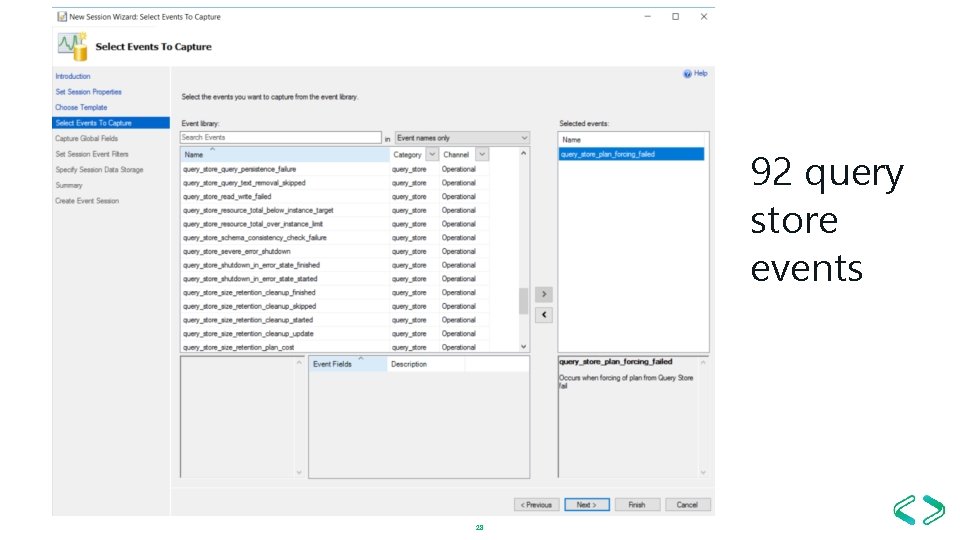Go to next slide with green right arrow
The height and width of the screenshot is (540, 960).
934,509
